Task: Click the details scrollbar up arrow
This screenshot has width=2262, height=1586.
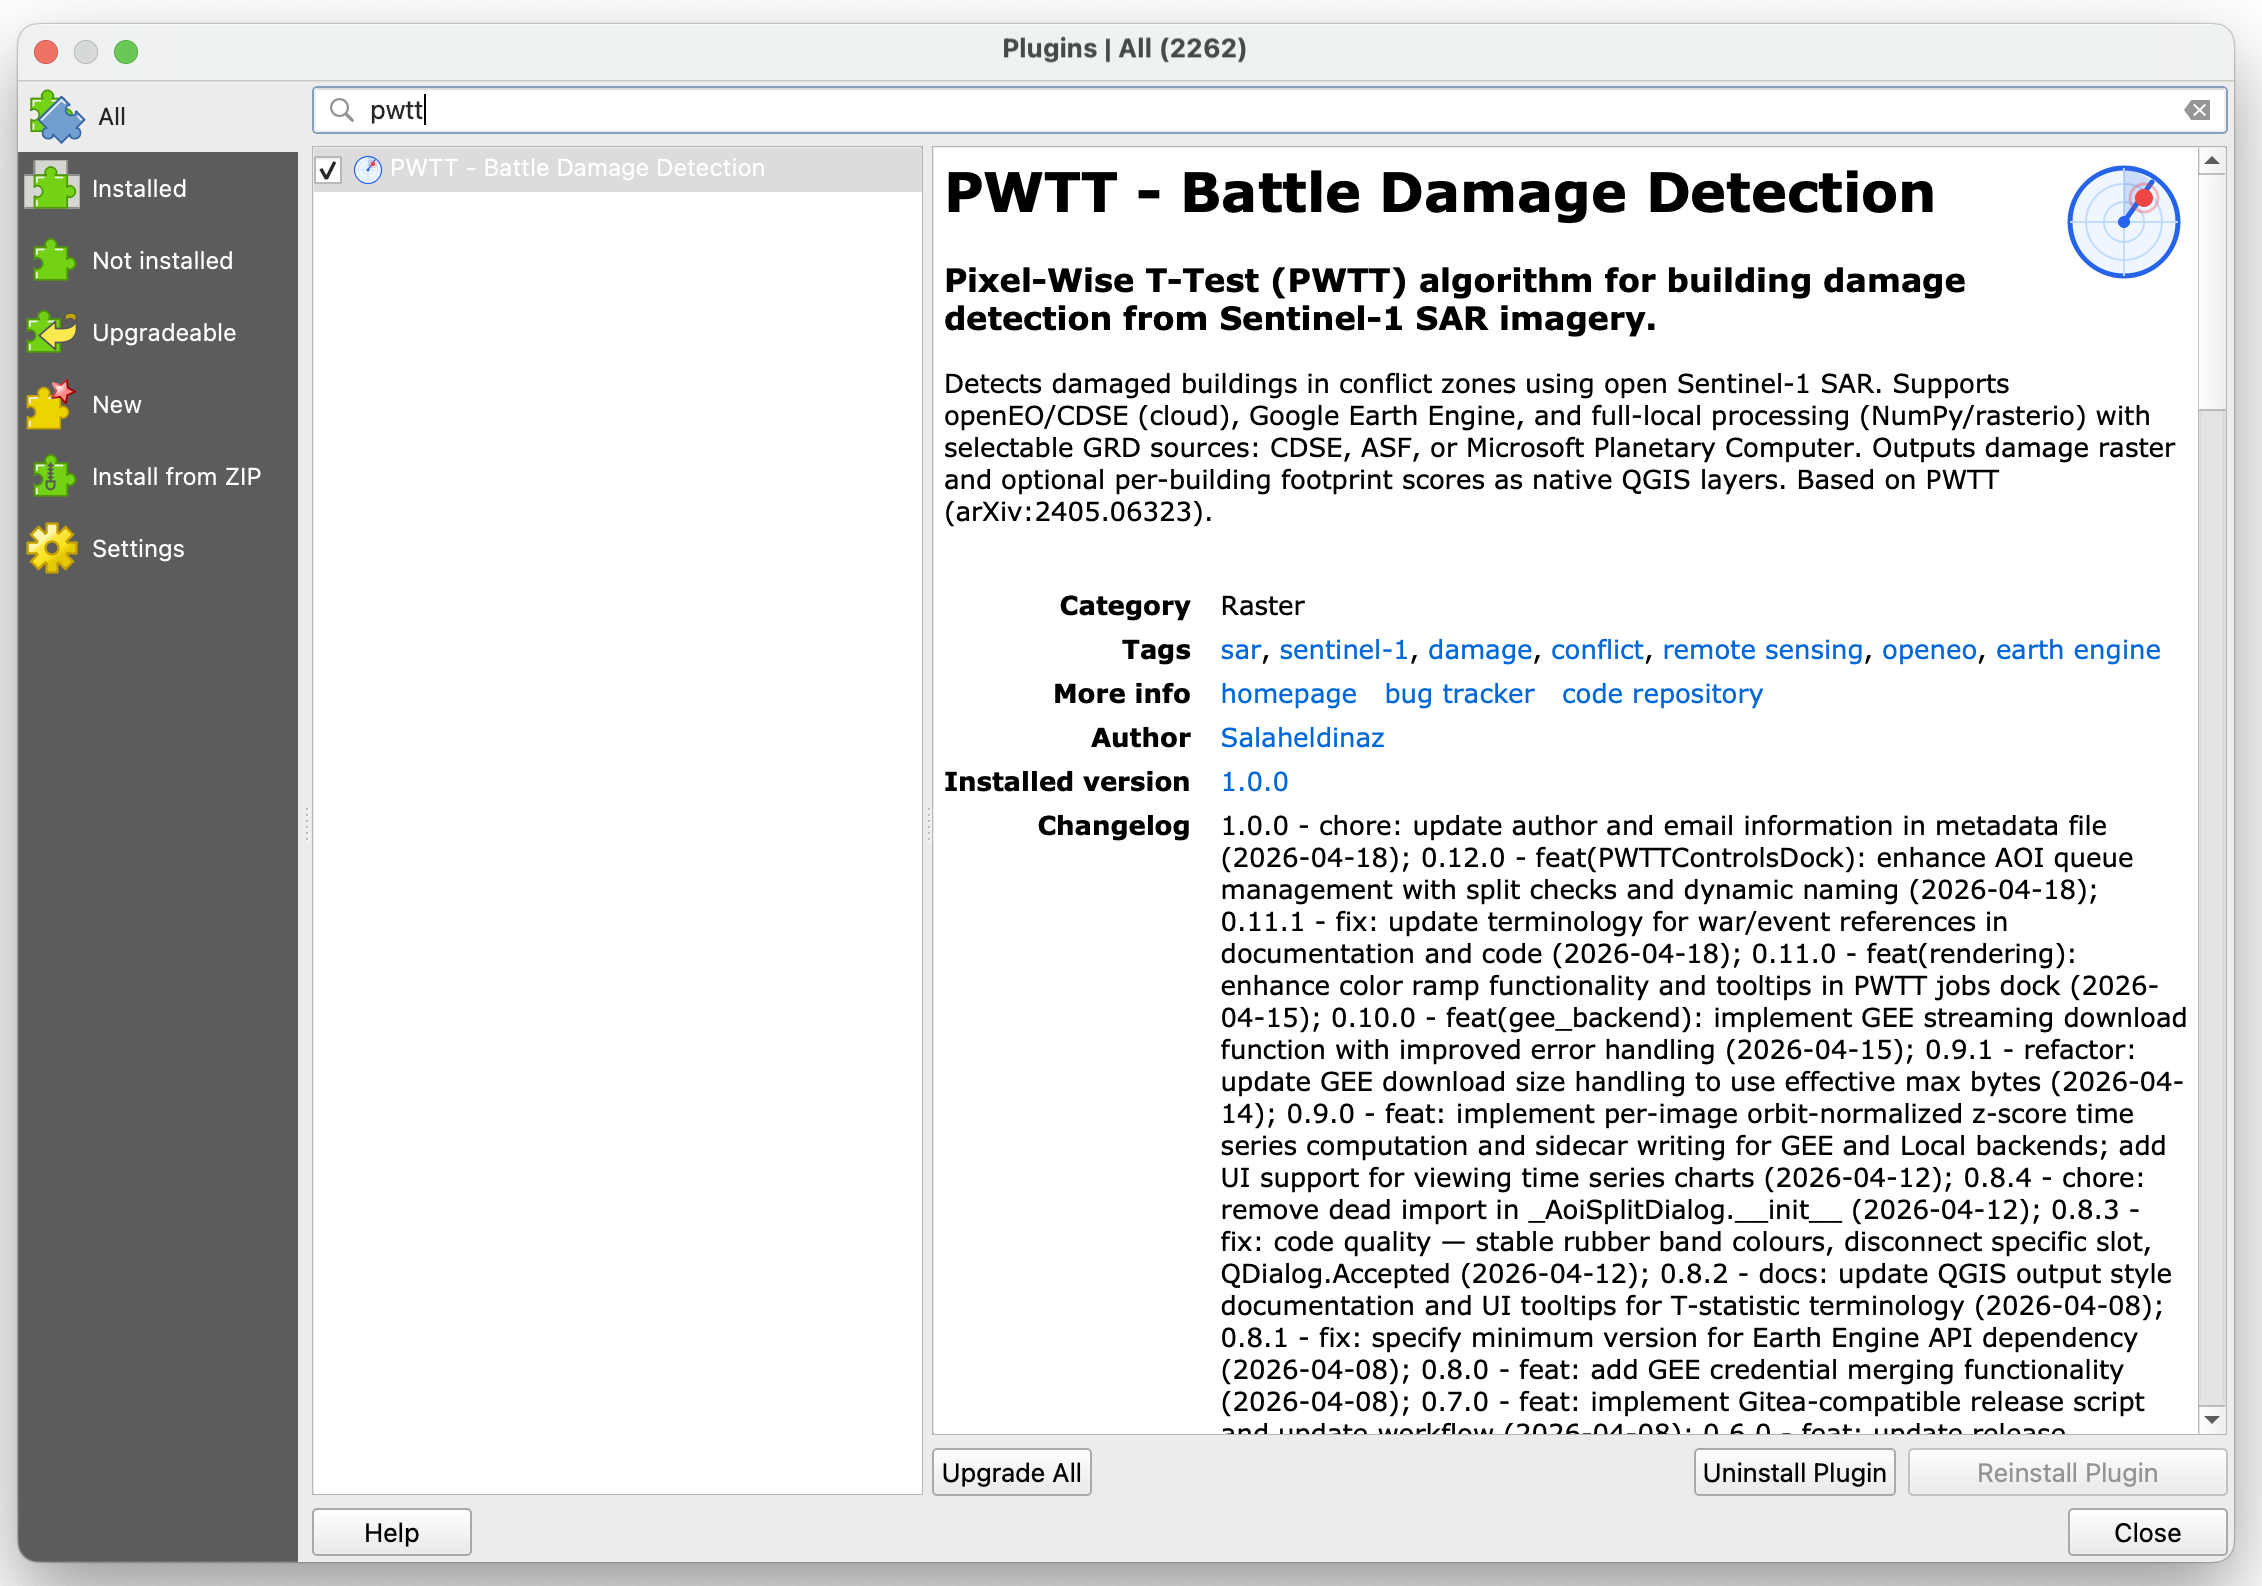Action: tap(2212, 161)
